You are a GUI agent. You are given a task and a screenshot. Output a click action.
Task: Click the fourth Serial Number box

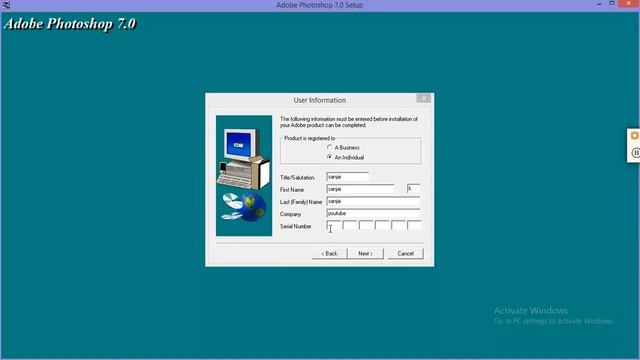[382, 226]
